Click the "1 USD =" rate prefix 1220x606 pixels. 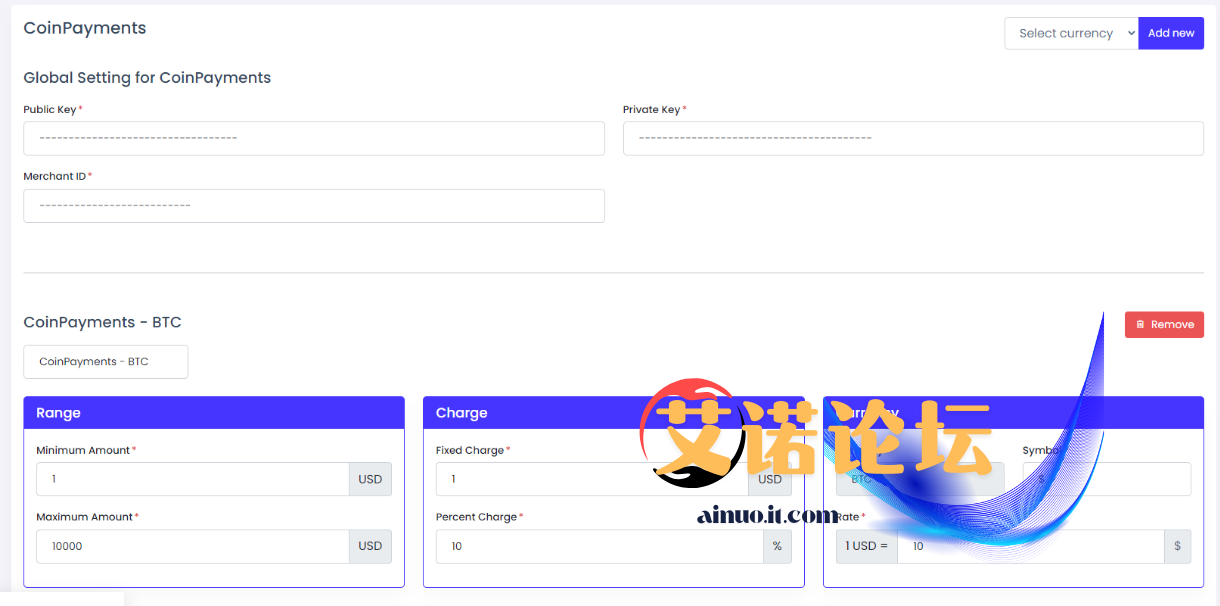(867, 546)
